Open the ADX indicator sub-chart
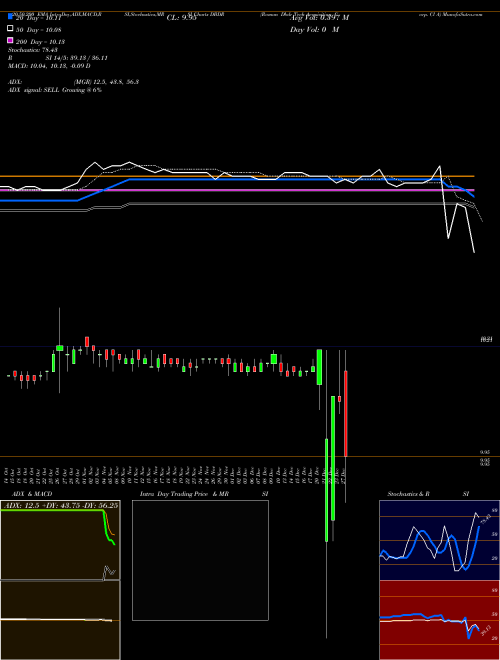 coord(60,540)
